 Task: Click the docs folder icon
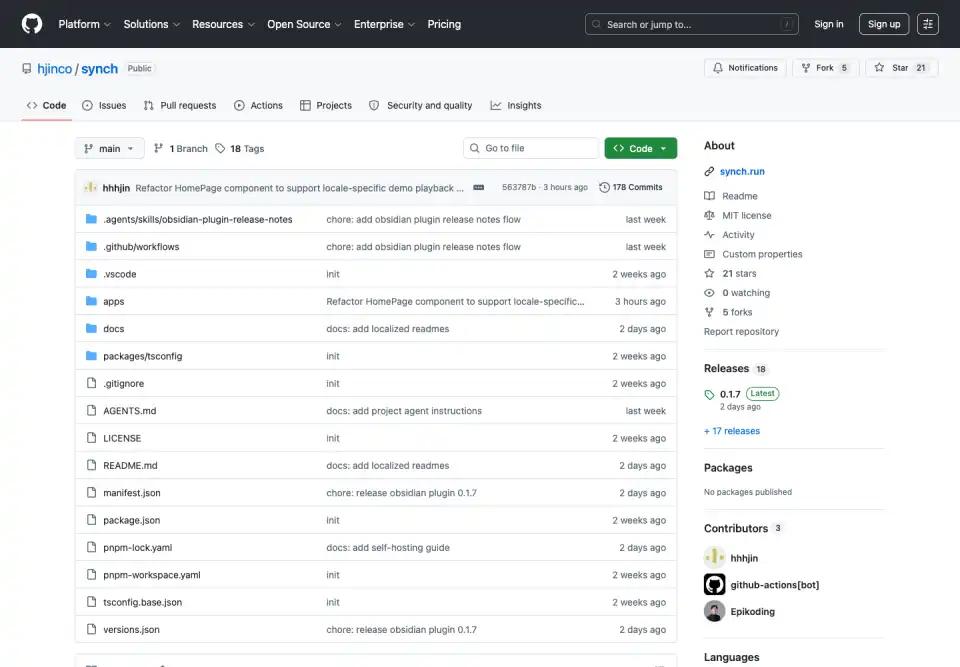click(x=91, y=328)
